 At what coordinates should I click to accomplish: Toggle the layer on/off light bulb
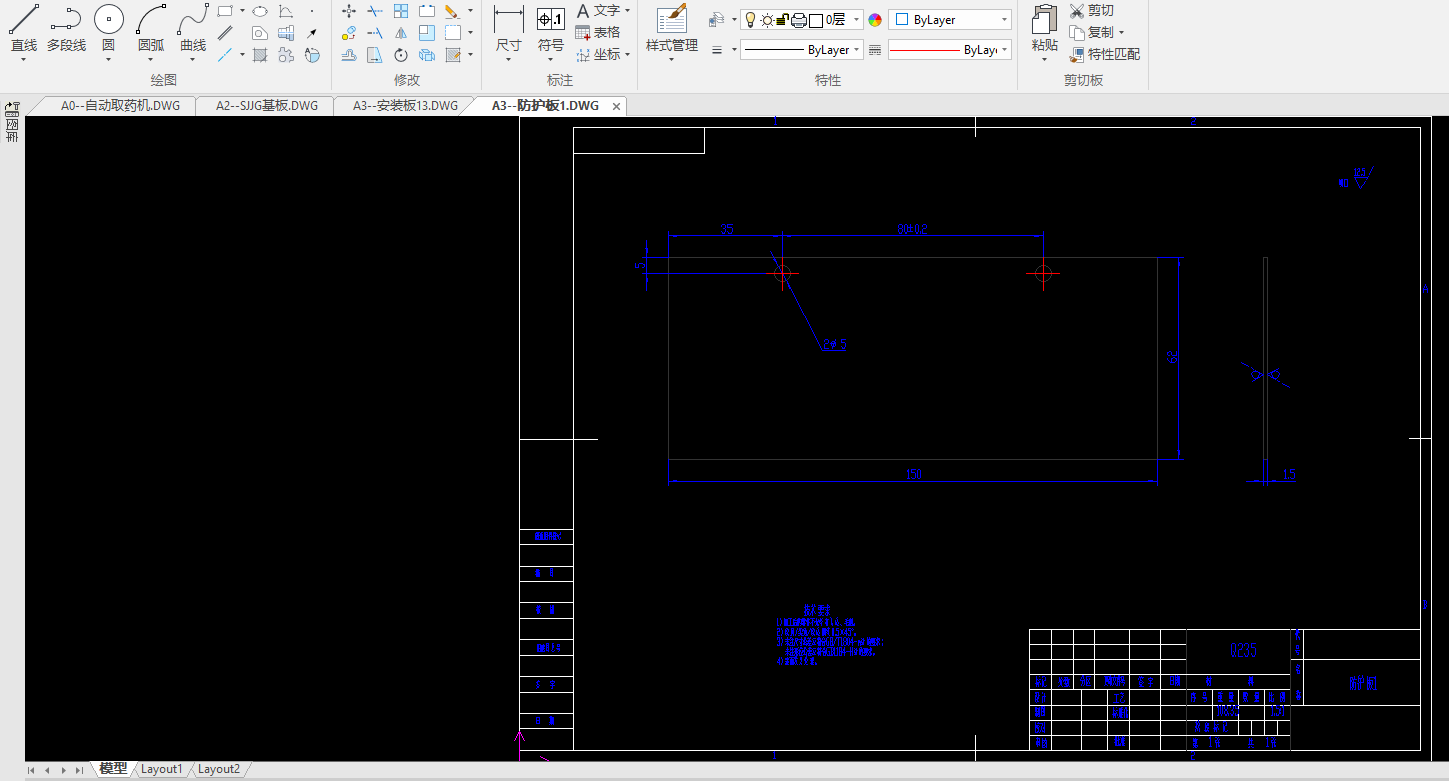751,19
